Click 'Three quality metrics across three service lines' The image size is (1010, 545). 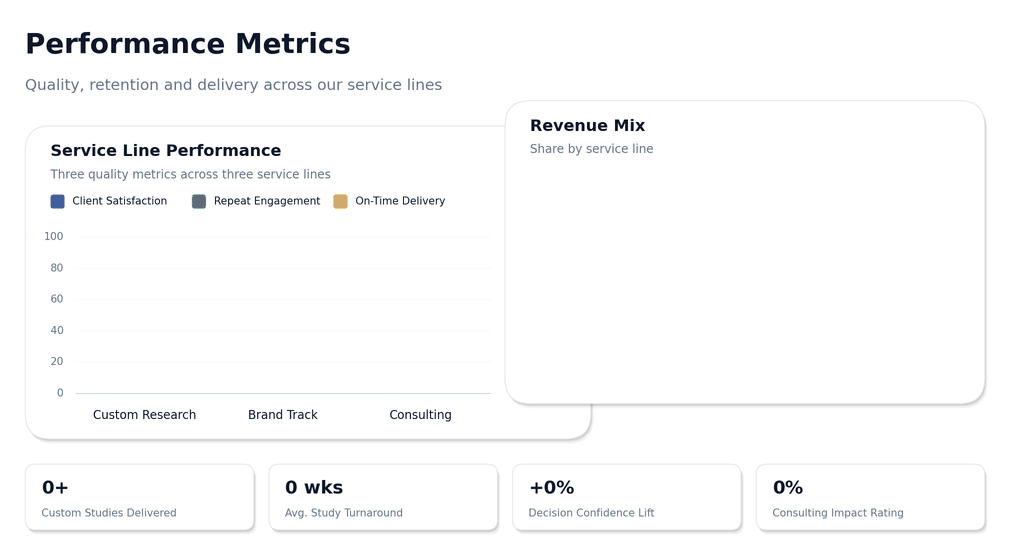[190, 175]
